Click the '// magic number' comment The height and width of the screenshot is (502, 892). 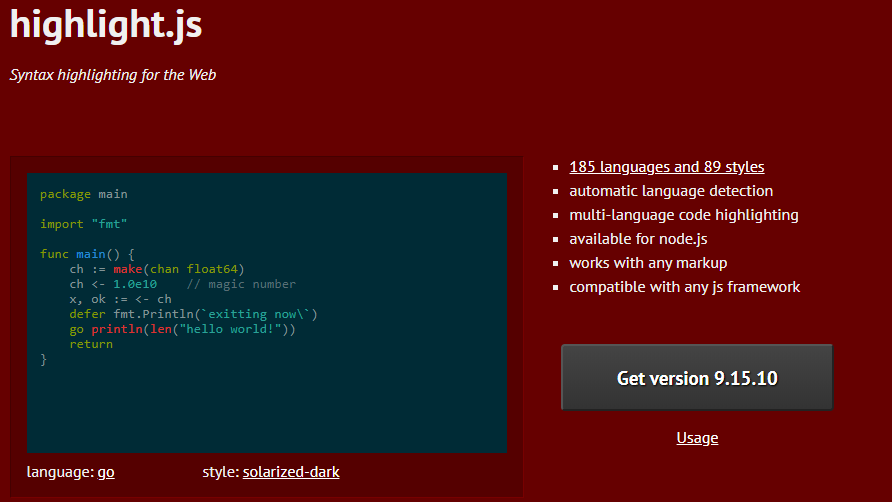(x=241, y=284)
